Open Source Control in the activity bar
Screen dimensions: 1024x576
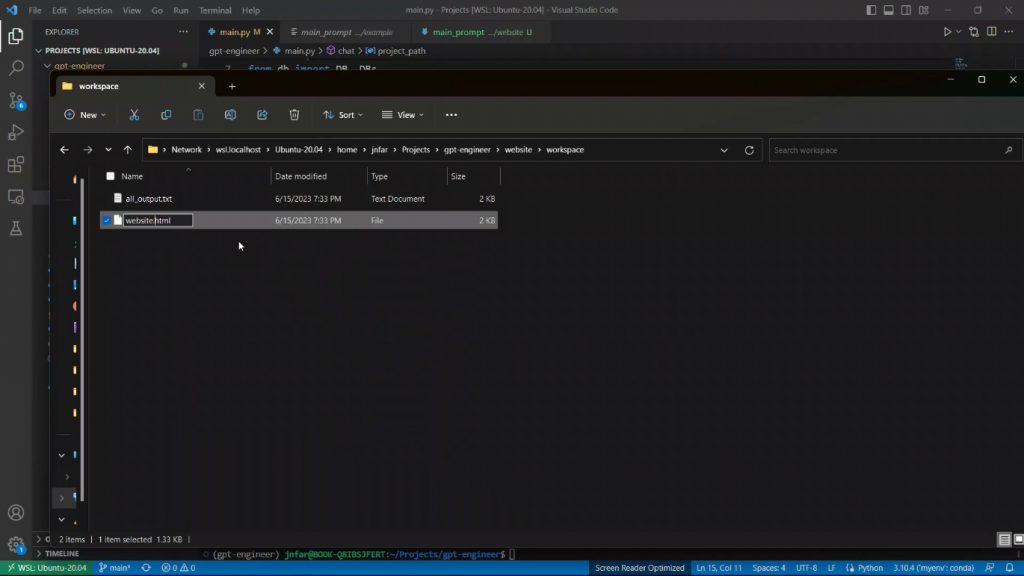(16, 100)
